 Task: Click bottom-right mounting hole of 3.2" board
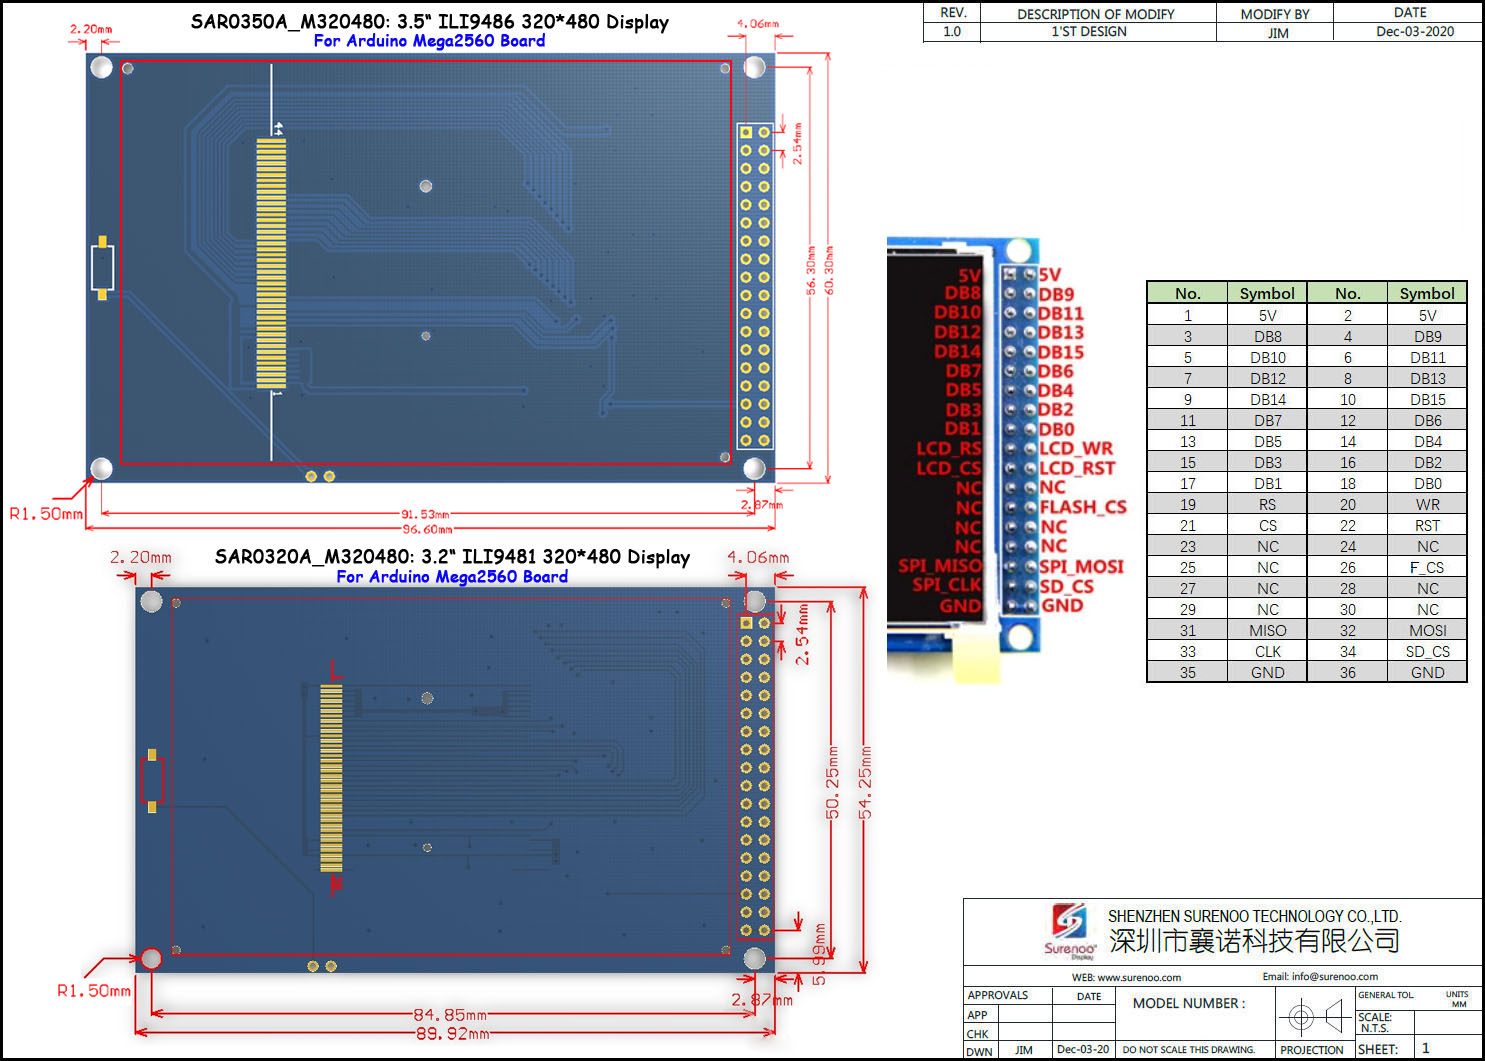(x=755, y=958)
